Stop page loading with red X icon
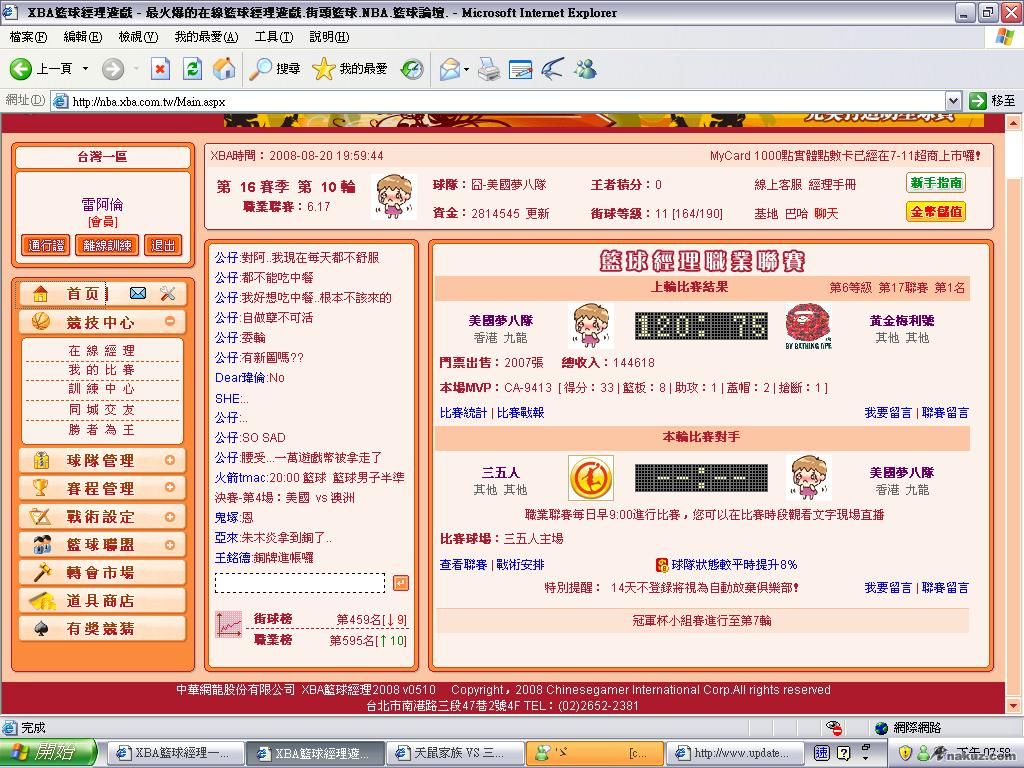The image size is (1024, 768). (160, 69)
